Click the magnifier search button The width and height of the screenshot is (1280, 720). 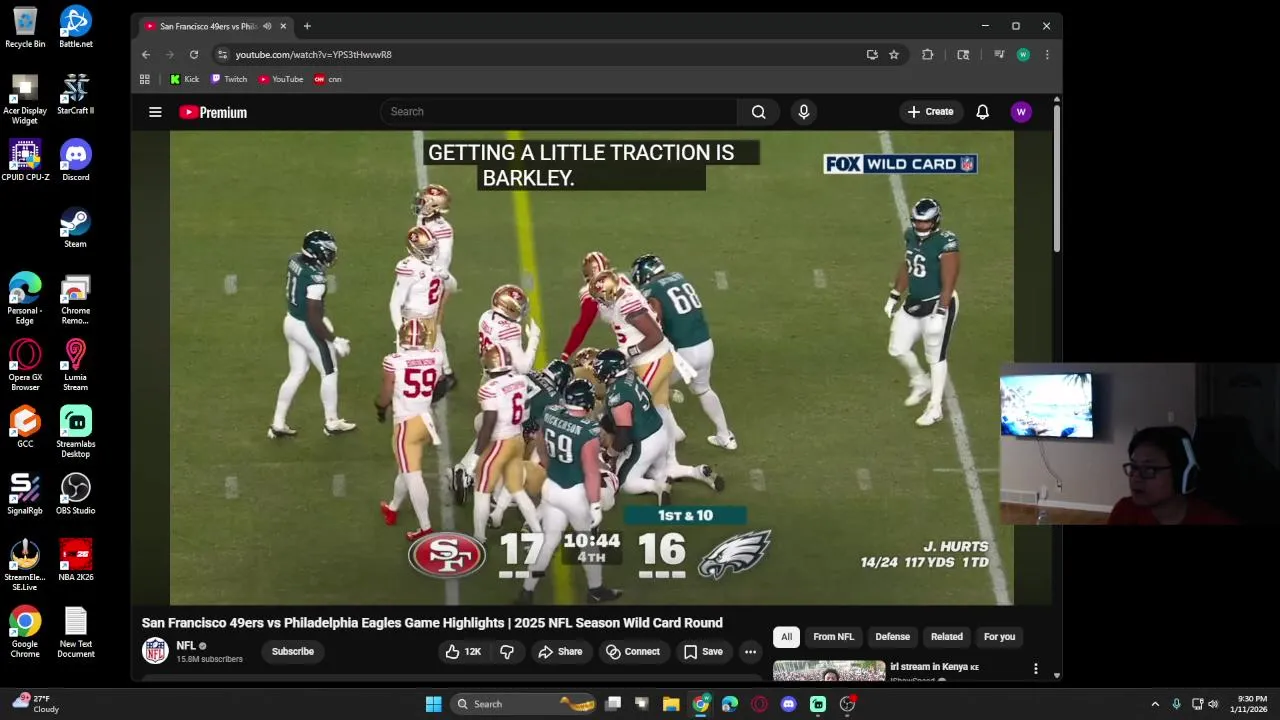tap(759, 111)
